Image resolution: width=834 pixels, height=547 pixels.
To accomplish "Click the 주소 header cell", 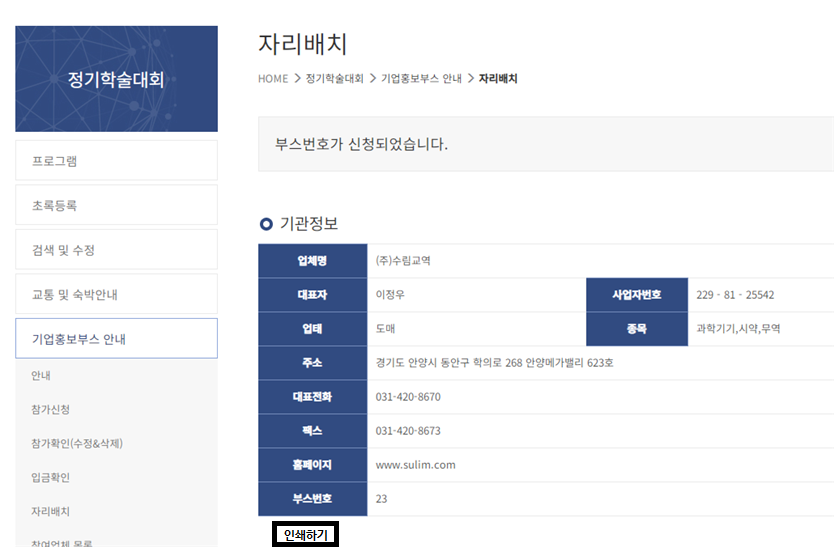I will pyautogui.click(x=313, y=362).
